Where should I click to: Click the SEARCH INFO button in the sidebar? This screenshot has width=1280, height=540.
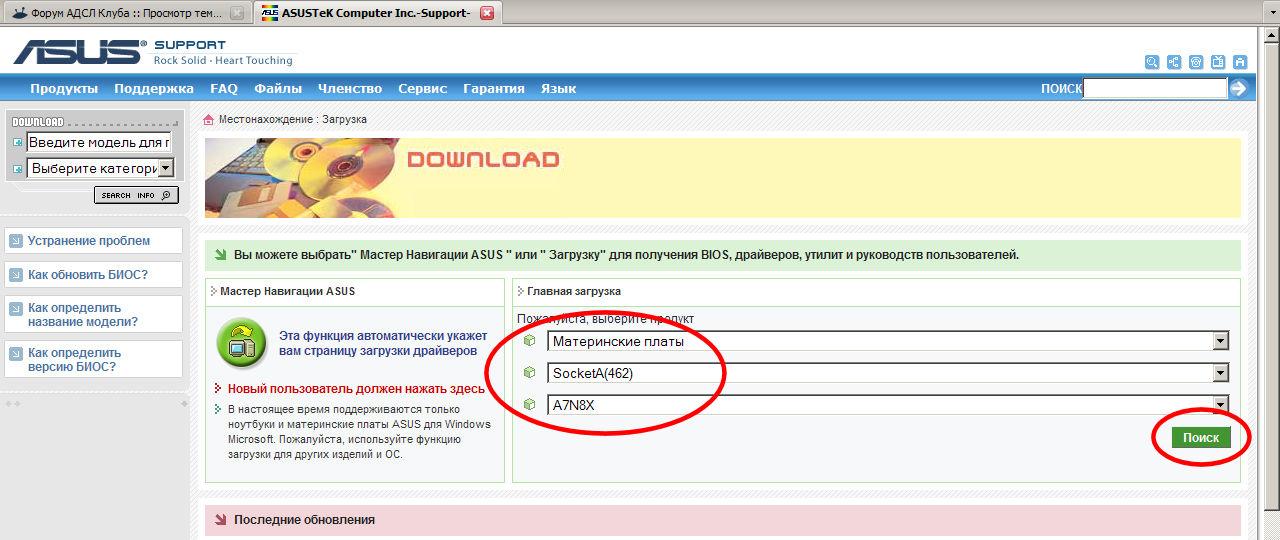pos(136,195)
